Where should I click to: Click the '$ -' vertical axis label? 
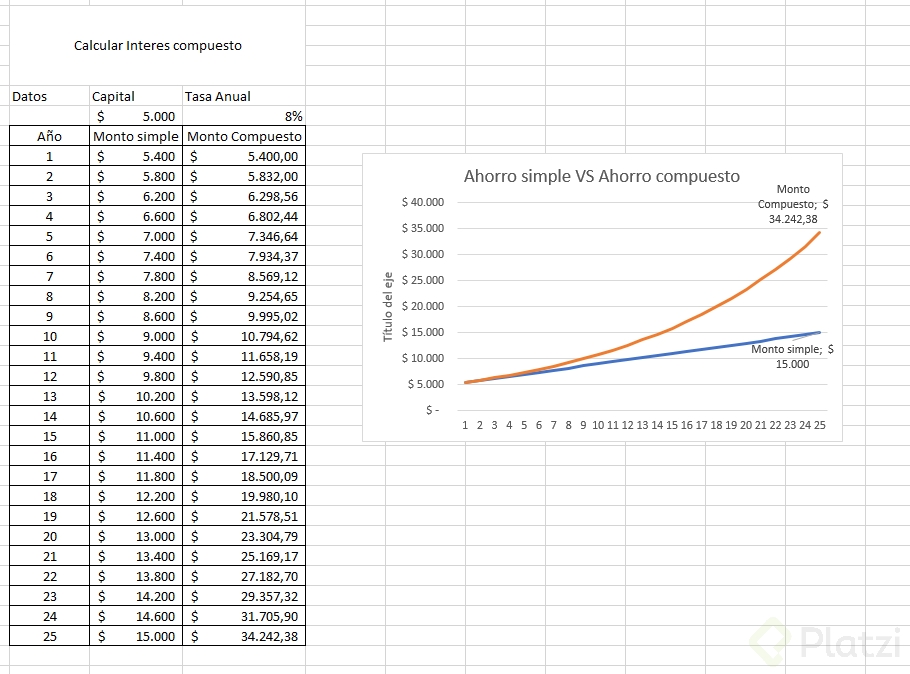432,410
